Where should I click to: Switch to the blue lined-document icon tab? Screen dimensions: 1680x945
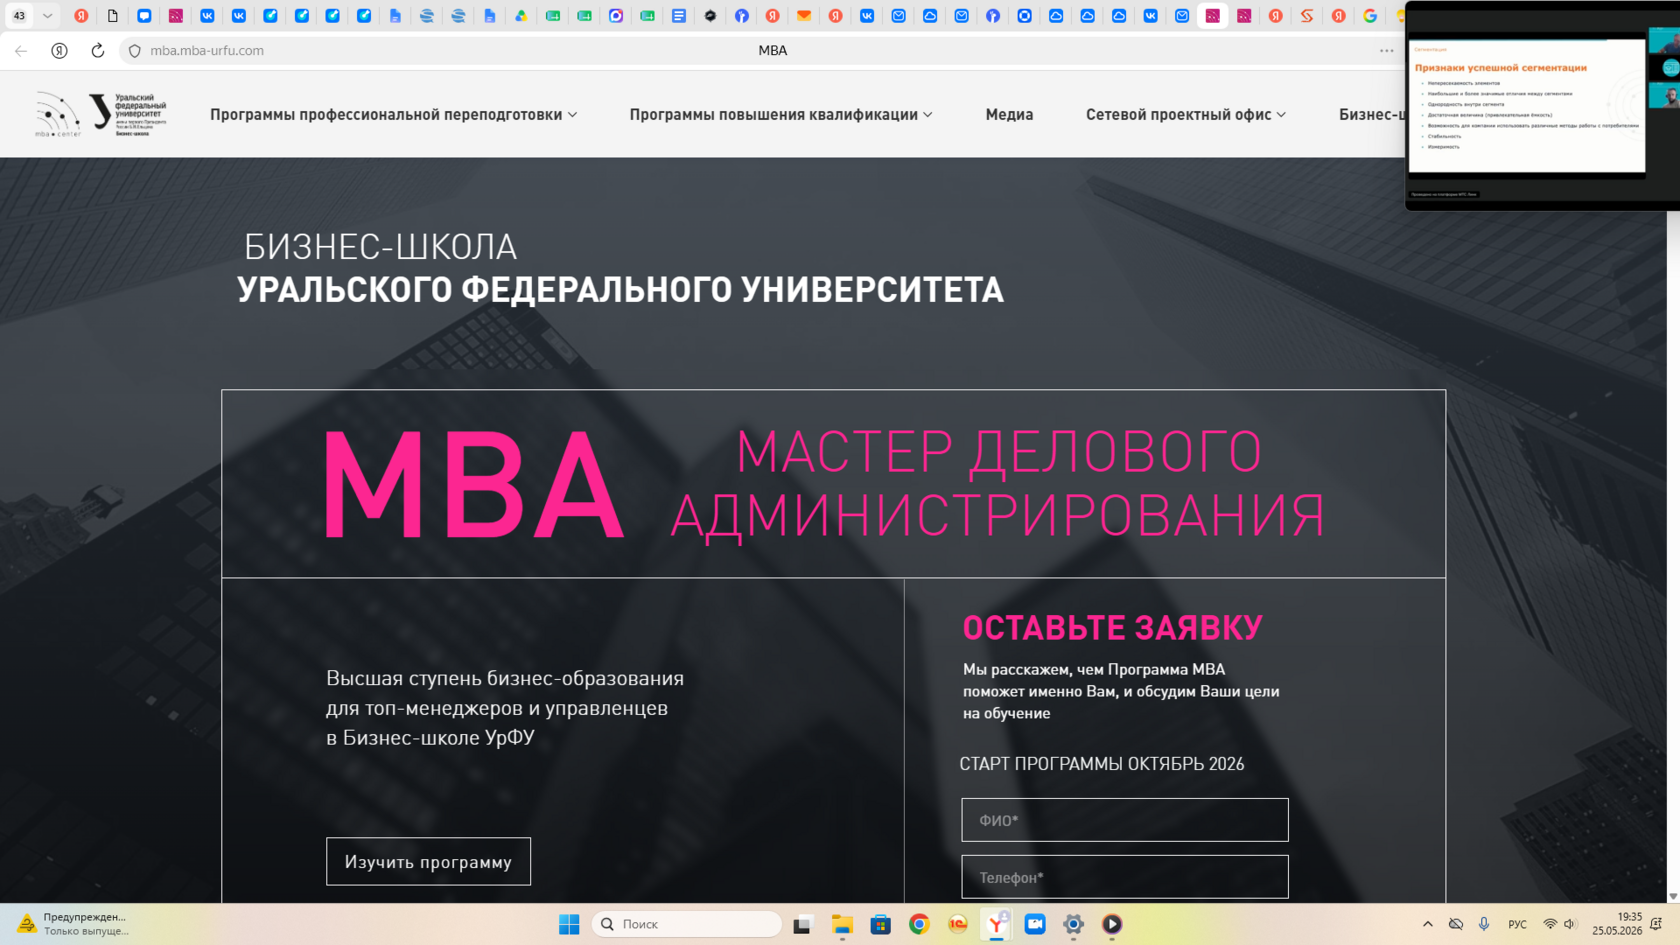click(x=679, y=16)
